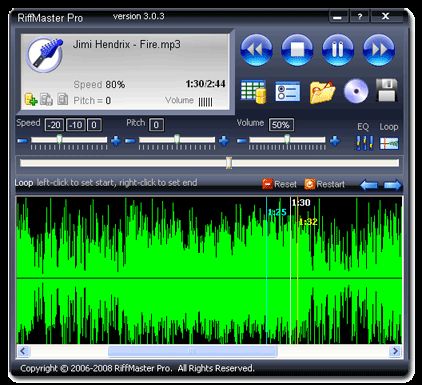
Task: Increase speed with the plus button
Action: tap(116, 141)
